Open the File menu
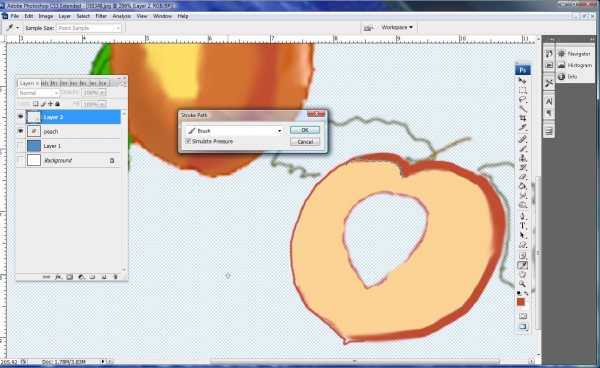 tap(15, 16)
